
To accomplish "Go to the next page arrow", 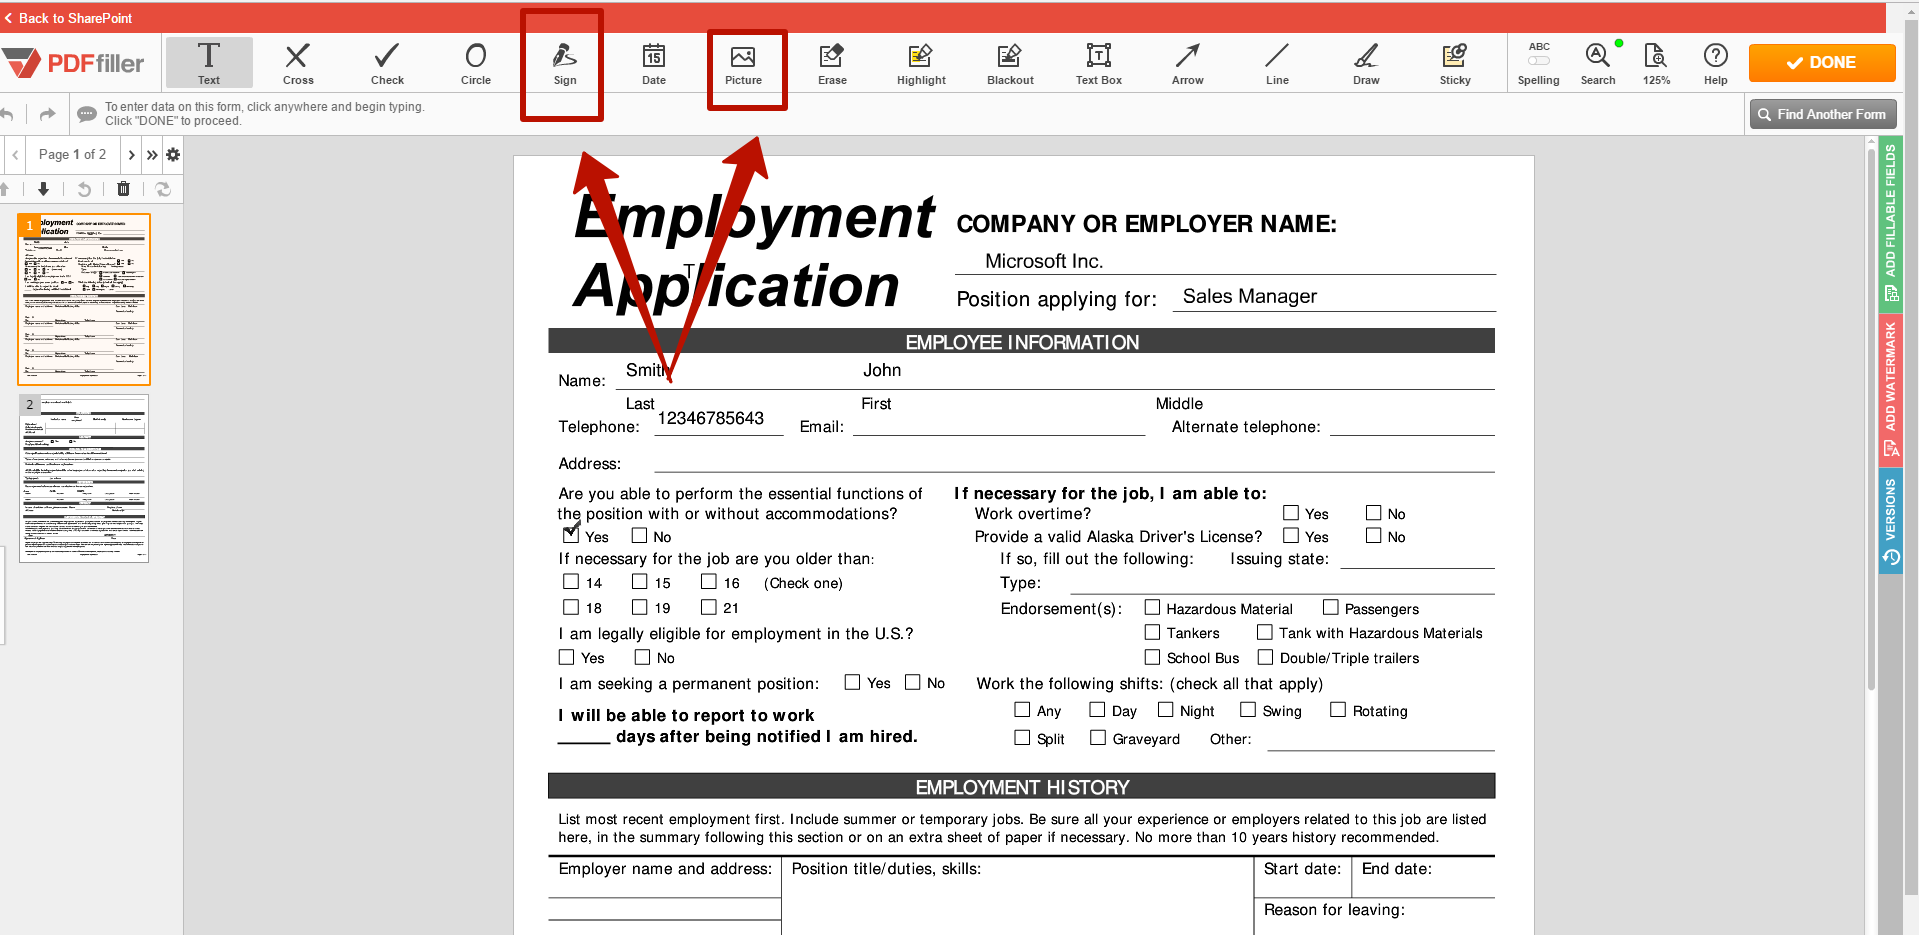I will pos(131,155).
